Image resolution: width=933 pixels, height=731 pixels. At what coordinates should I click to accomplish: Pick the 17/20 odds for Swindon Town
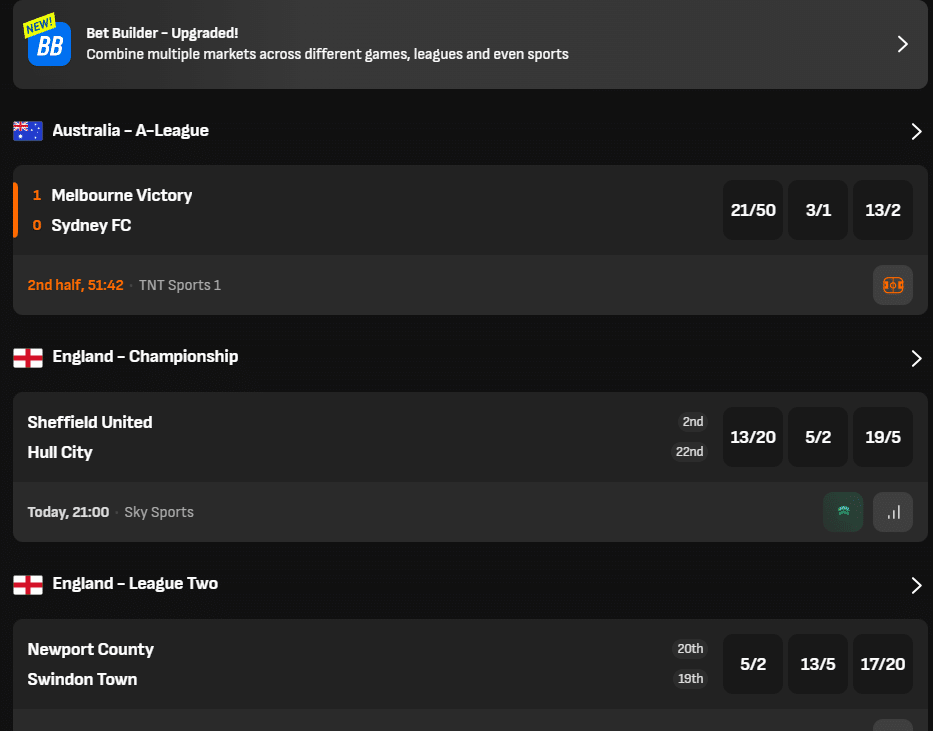(883, 664)
